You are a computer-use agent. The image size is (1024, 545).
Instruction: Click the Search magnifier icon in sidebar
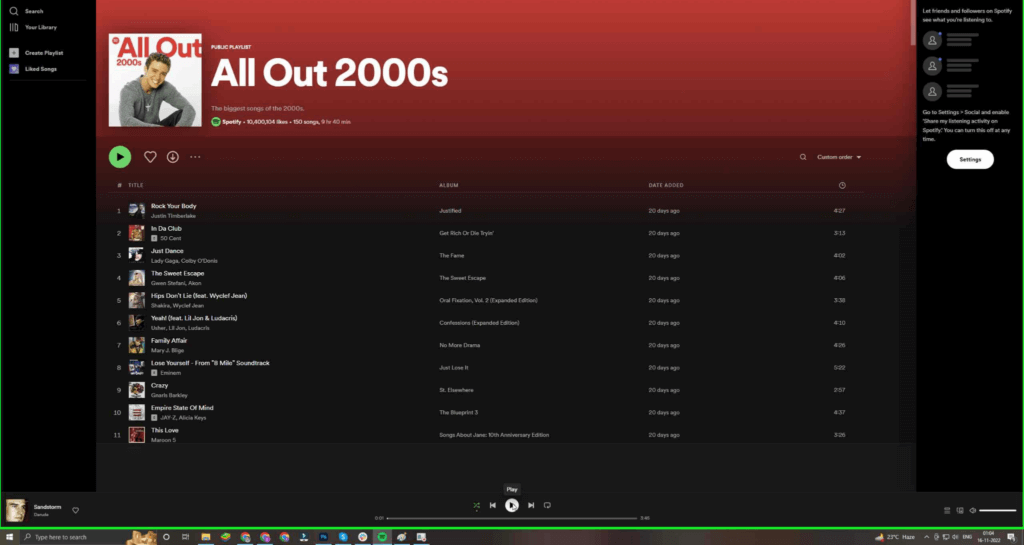coord(14,11)
